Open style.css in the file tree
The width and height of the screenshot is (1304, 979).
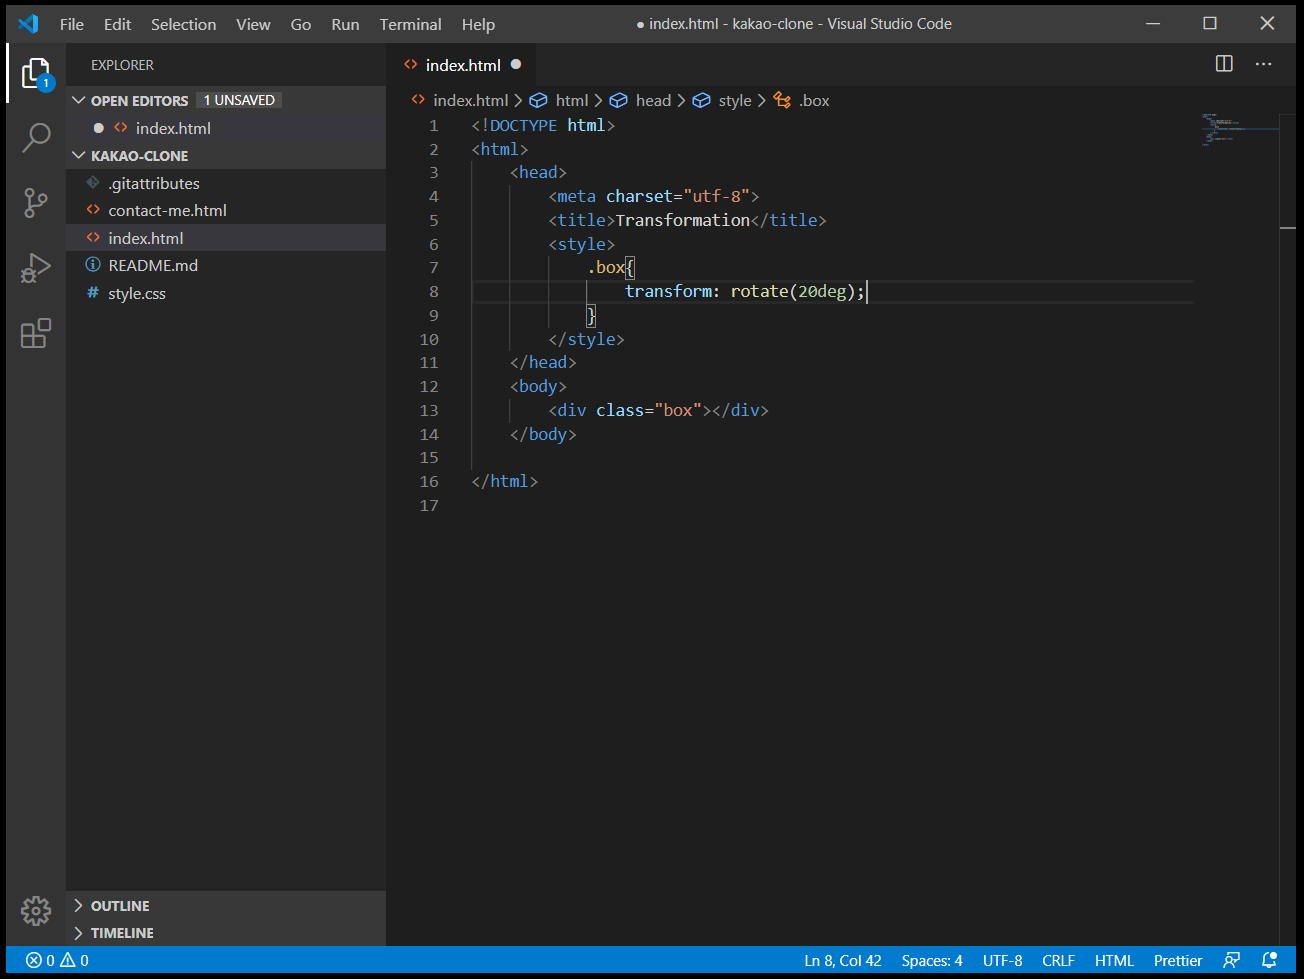coord(226,293)
